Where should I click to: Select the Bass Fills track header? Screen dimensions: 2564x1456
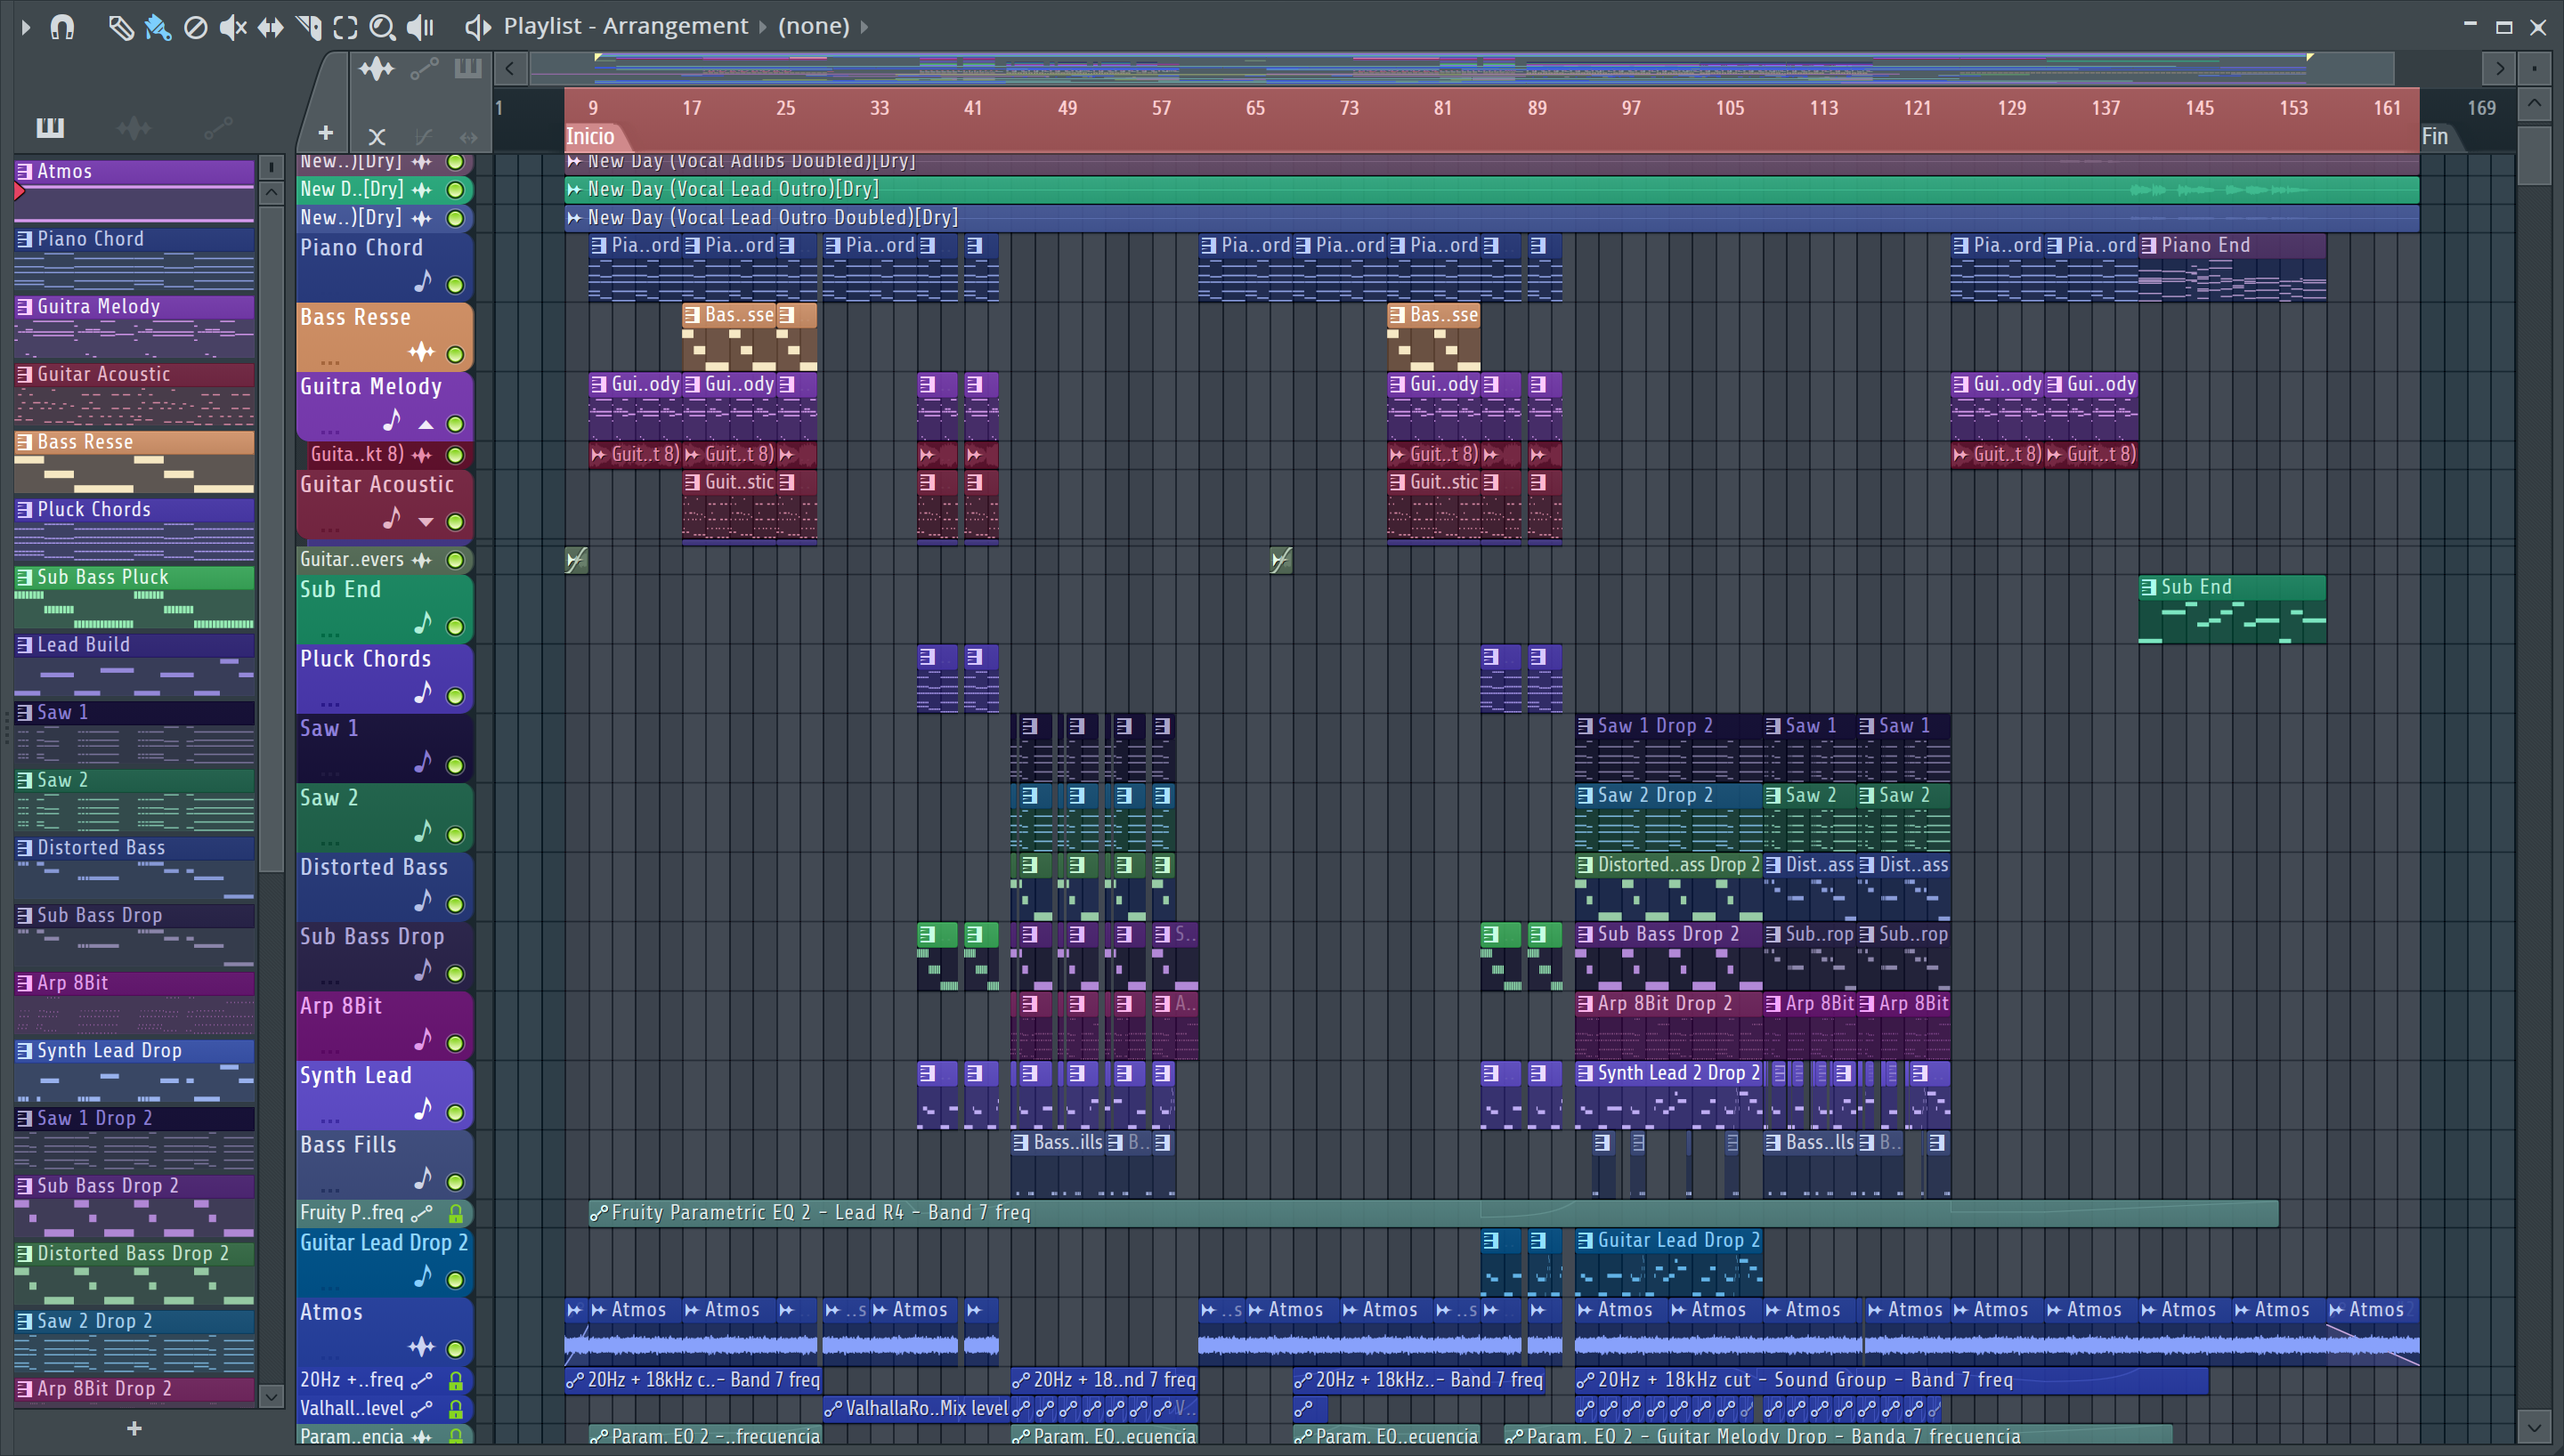coord(384,1164)
